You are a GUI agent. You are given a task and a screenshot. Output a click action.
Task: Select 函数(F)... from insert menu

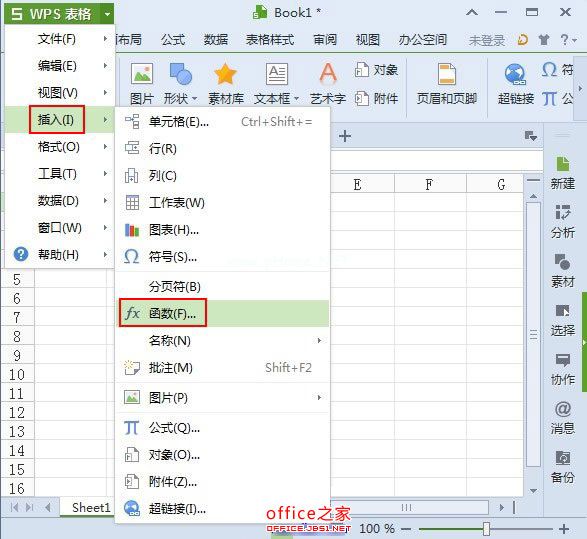click(223, 313)
